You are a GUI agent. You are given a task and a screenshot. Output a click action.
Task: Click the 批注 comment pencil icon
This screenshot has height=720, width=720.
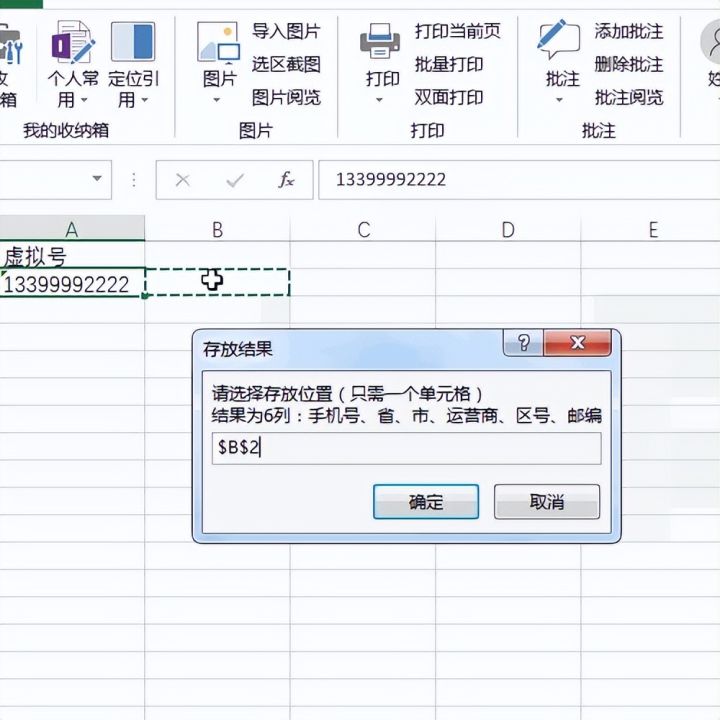[x=558, y=40]
